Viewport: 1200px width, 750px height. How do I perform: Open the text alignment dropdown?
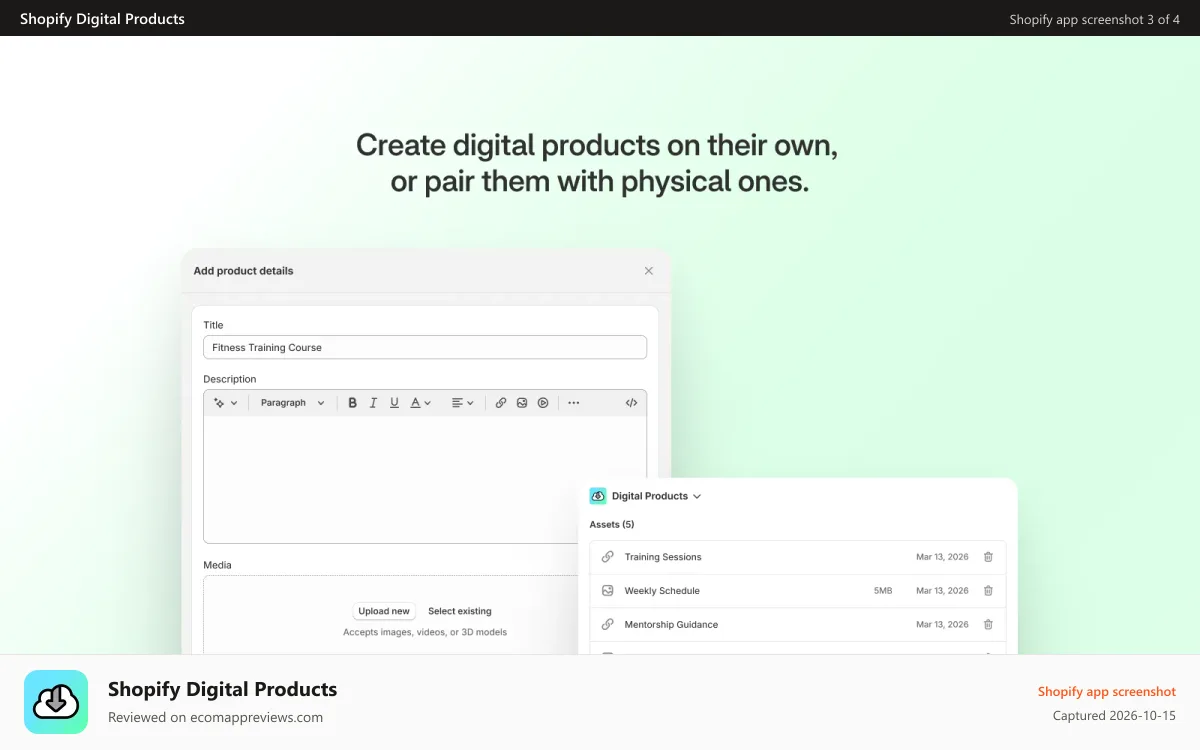(x=462, y=403)
